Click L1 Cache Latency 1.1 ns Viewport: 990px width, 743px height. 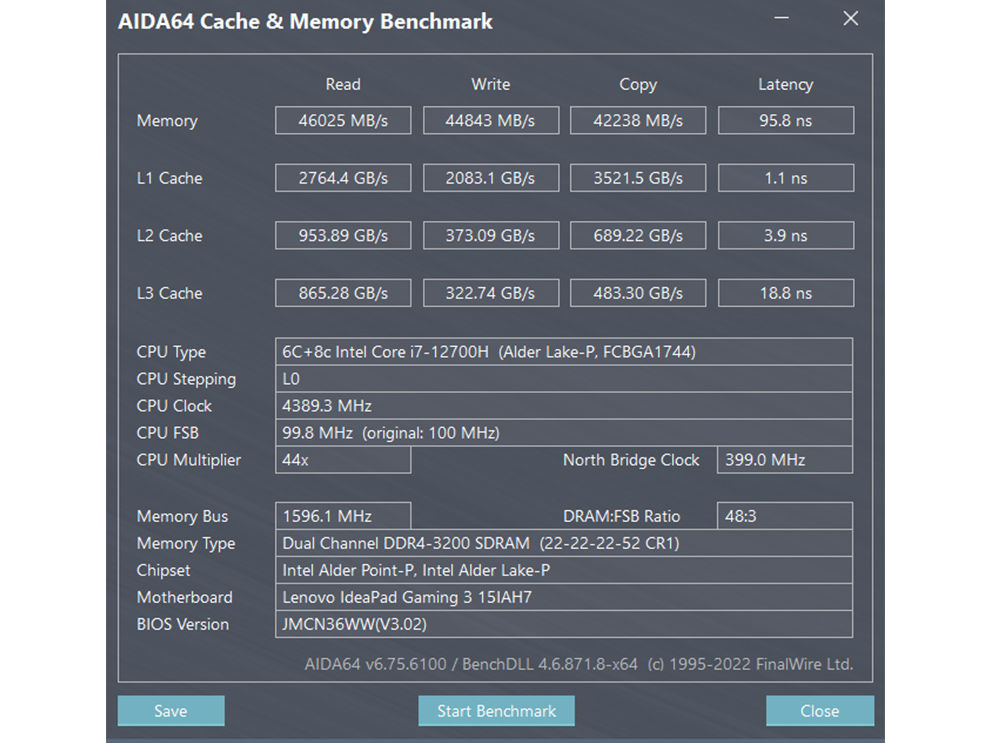[x=785, y=177]
